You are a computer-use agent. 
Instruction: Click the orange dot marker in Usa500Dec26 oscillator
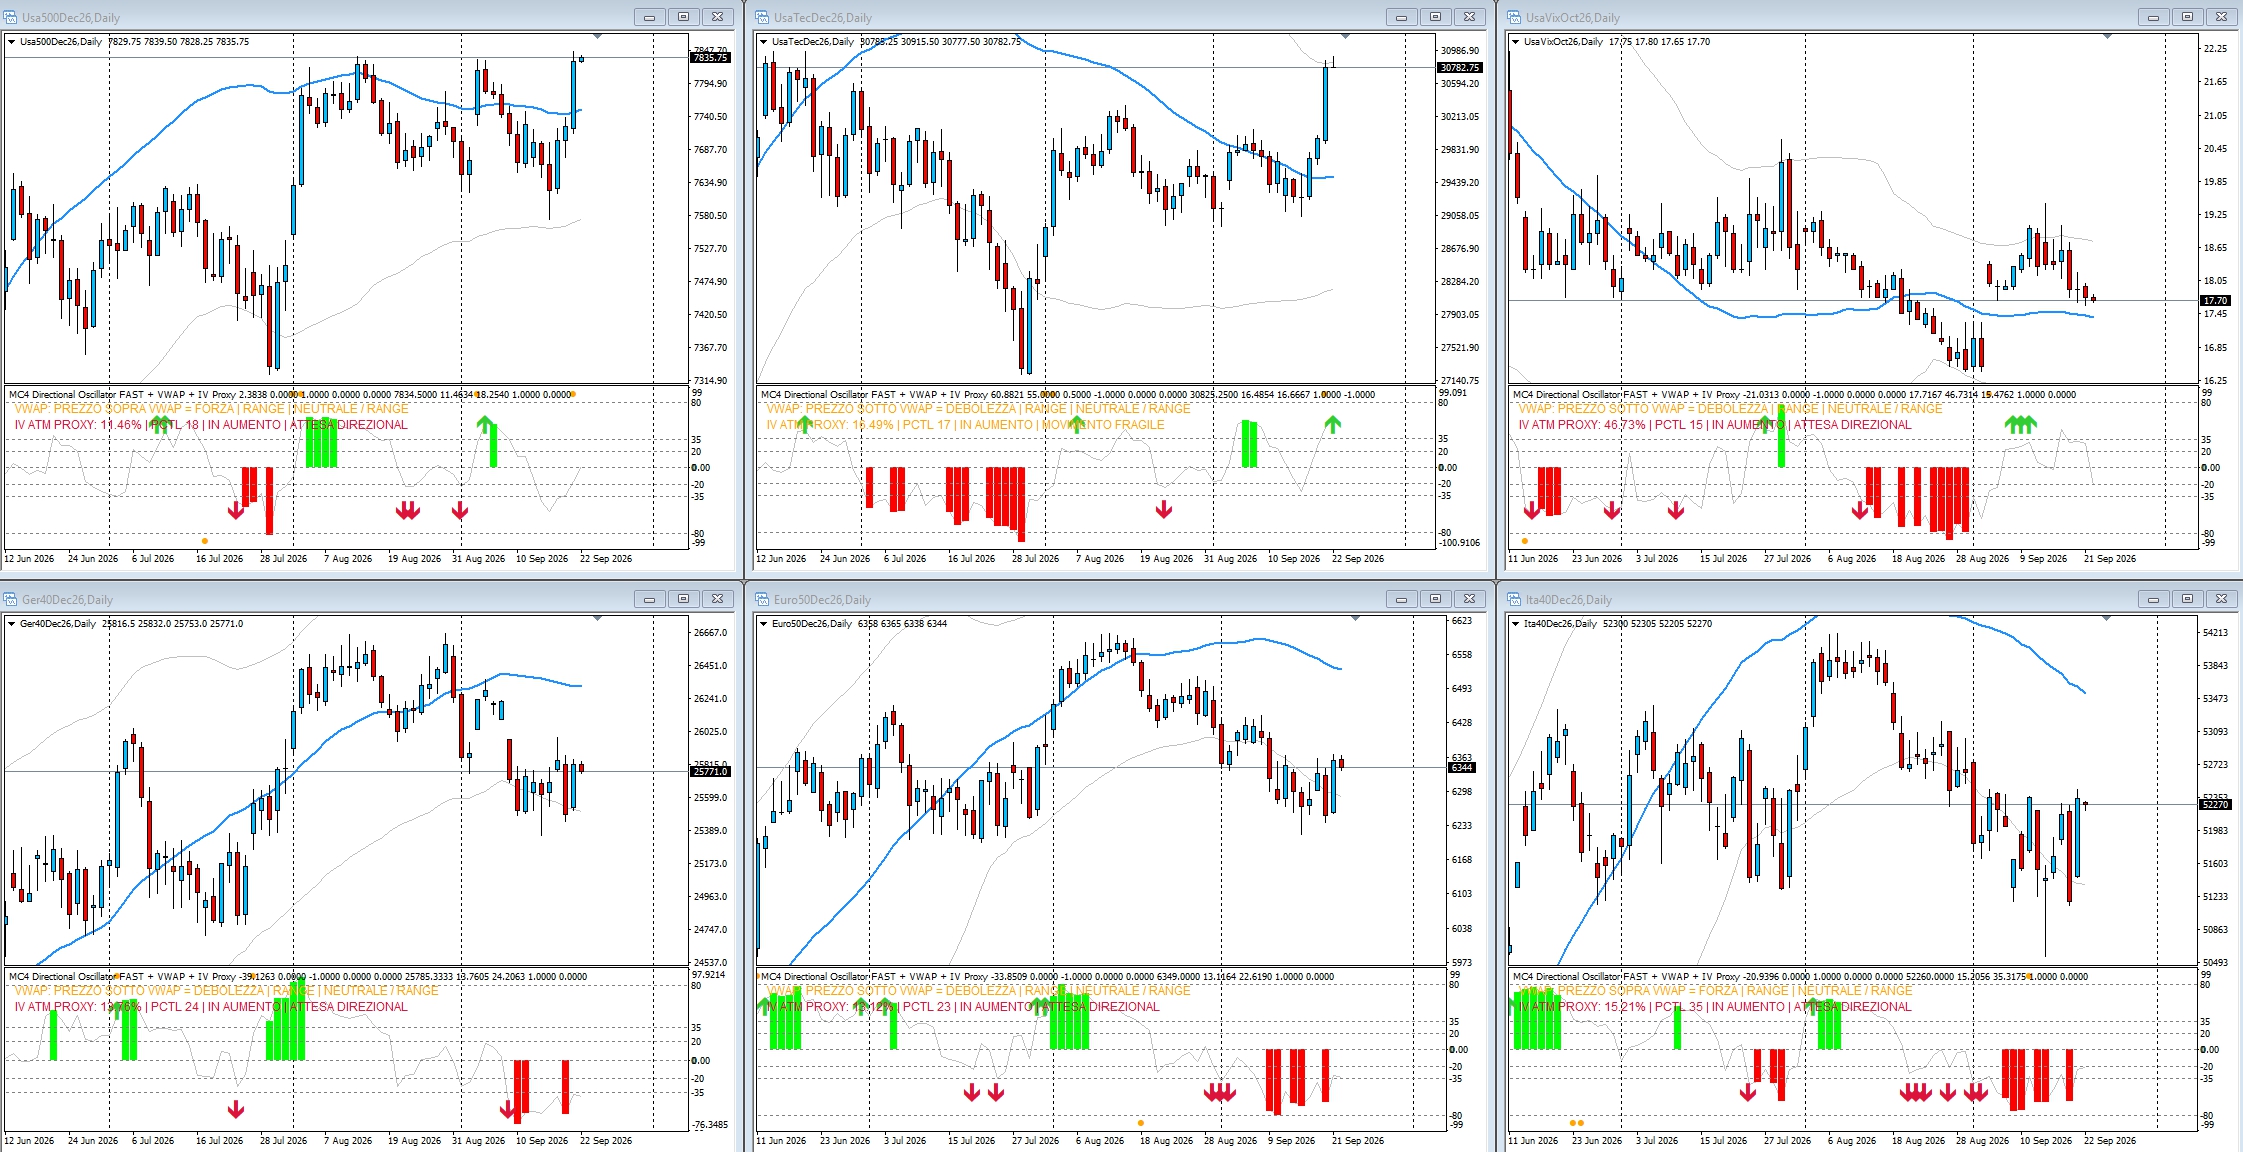click(205, 541)
